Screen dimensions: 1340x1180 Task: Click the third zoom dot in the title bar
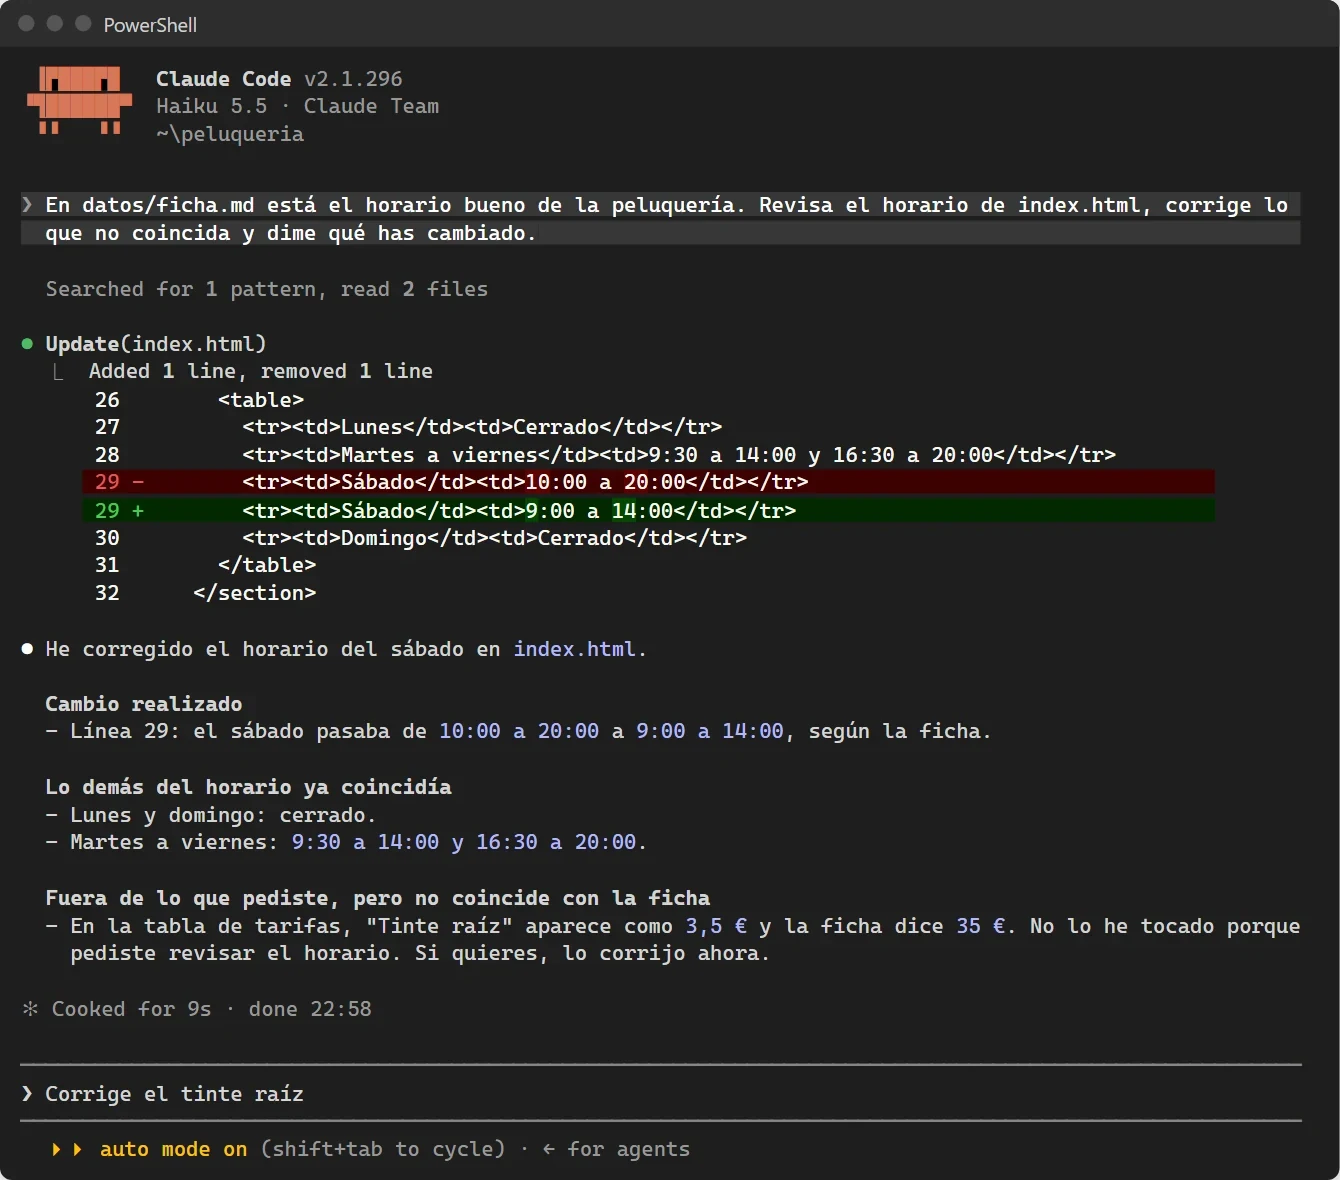click(x=83, y=23)
